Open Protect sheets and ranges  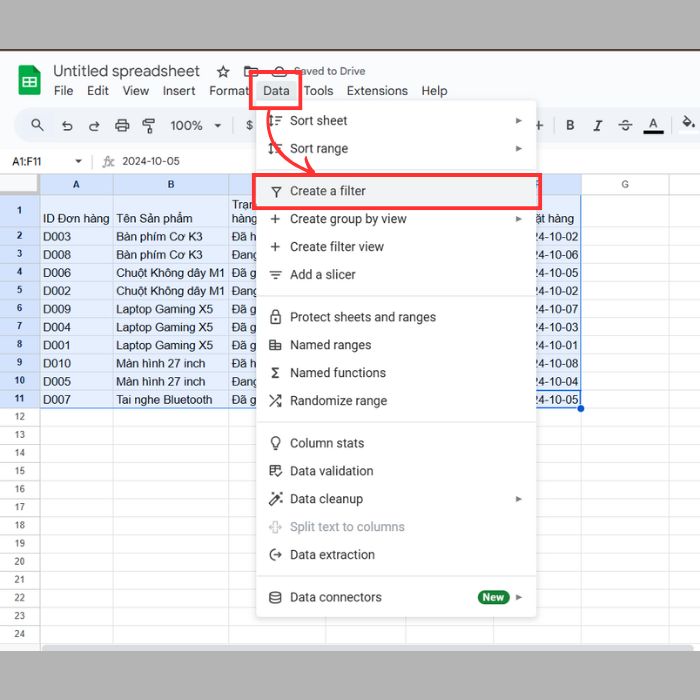pos(396,317)
